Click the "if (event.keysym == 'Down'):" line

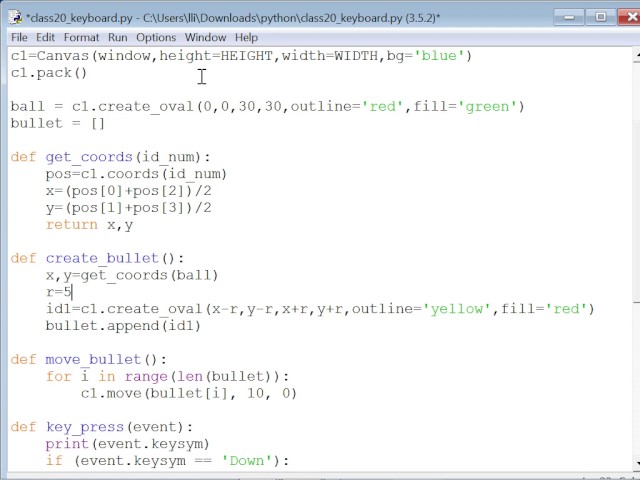(x=167, y=461)
